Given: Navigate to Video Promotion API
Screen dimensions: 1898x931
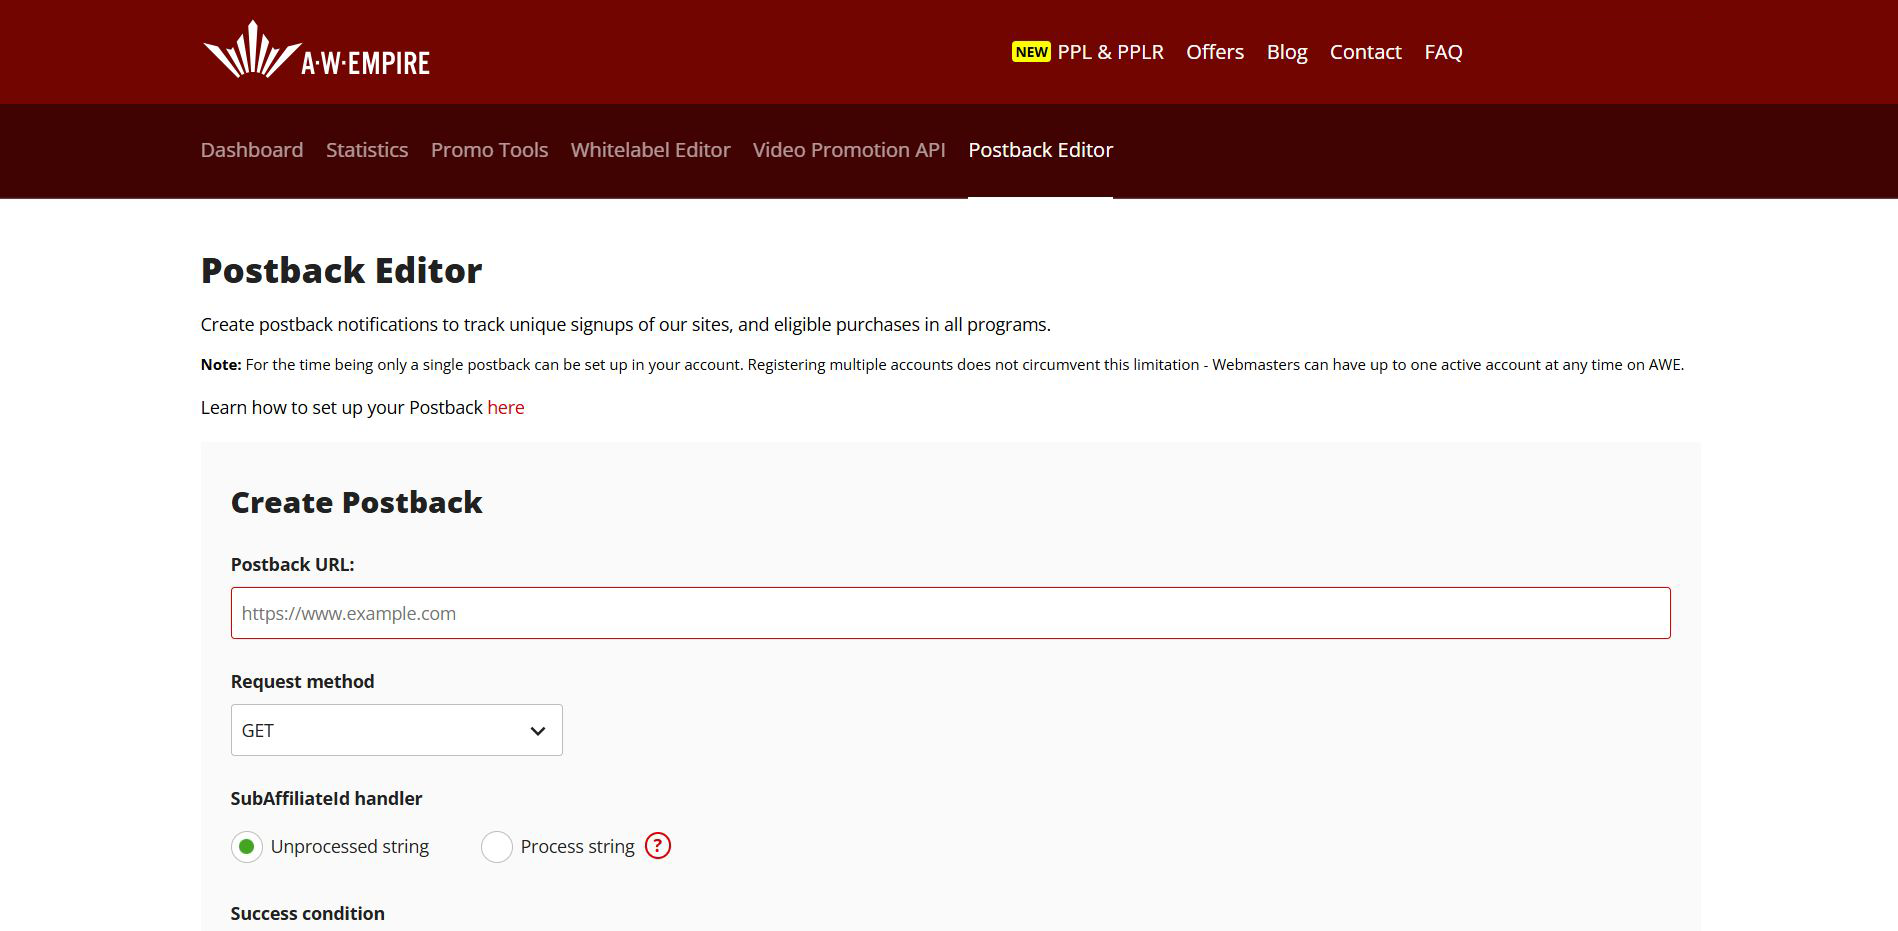Looking at the screenshot, I should coord(849,150).
